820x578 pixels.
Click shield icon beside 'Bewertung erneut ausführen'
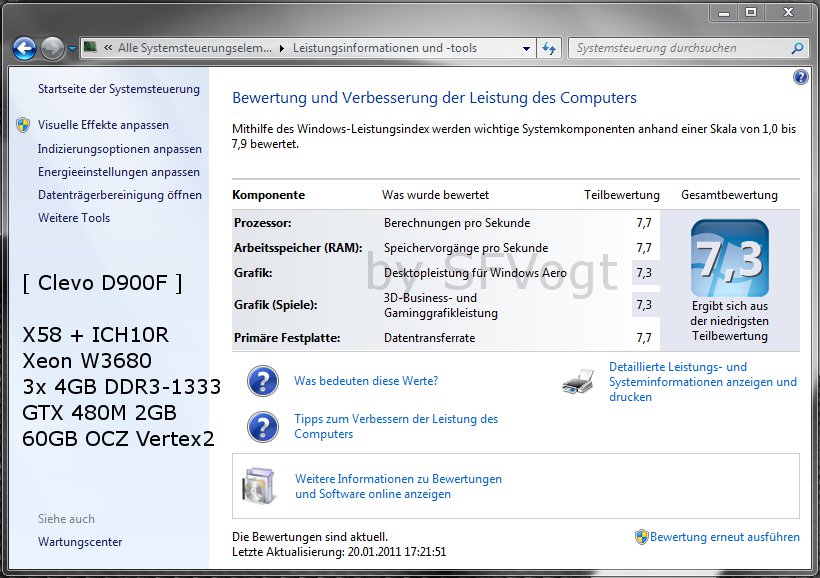(x=642, y=537)
